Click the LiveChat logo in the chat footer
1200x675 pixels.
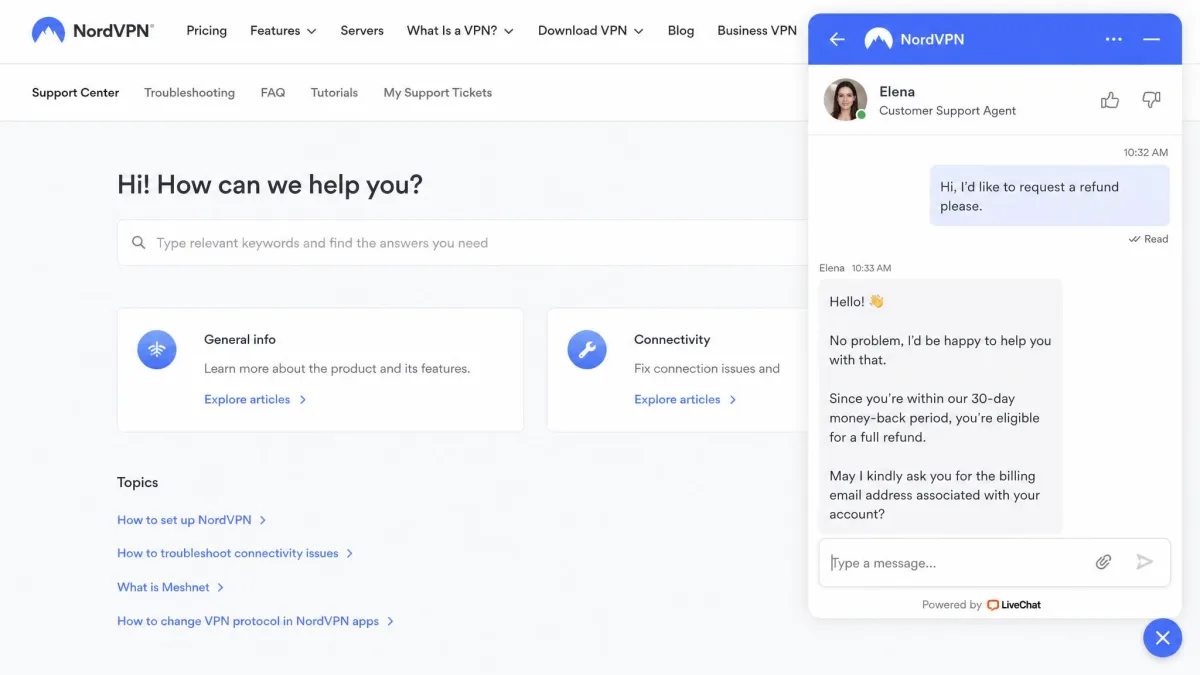[x=1014, y=605]
